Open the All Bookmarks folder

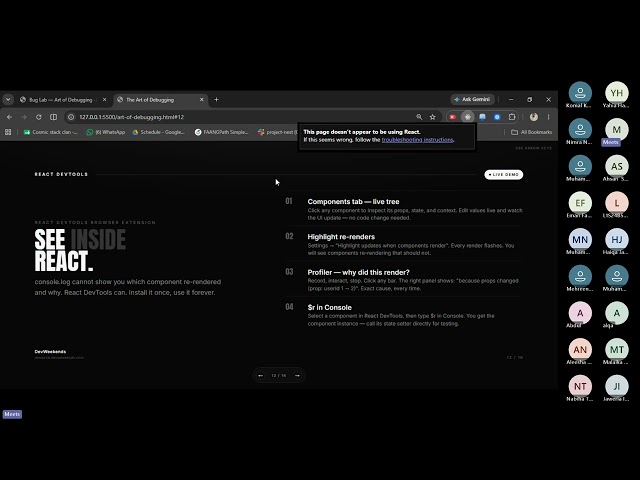[x=532, y=132]
